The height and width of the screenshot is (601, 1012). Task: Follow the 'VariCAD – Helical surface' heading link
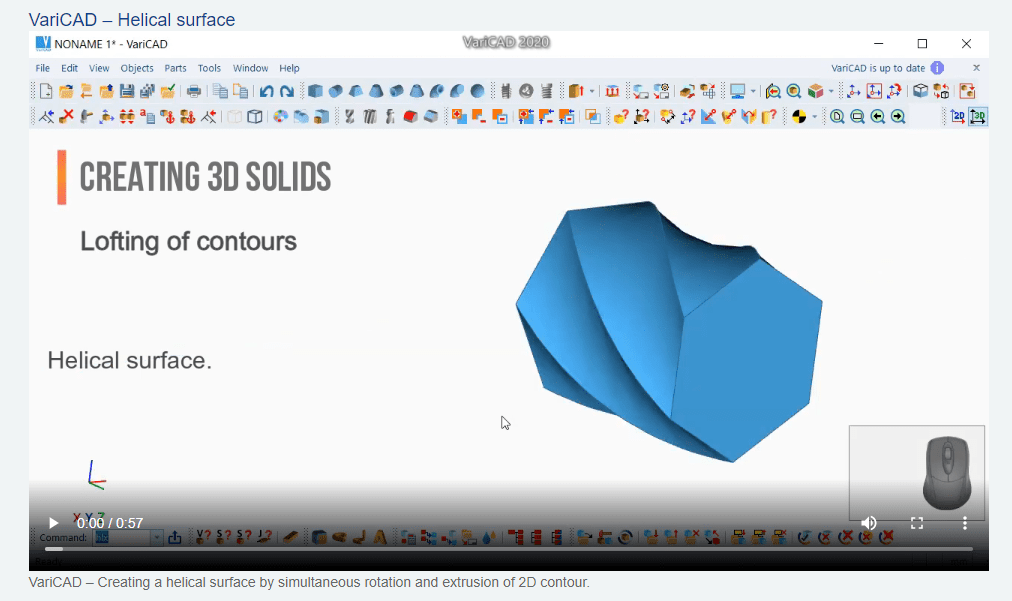(x=132, y=19)
